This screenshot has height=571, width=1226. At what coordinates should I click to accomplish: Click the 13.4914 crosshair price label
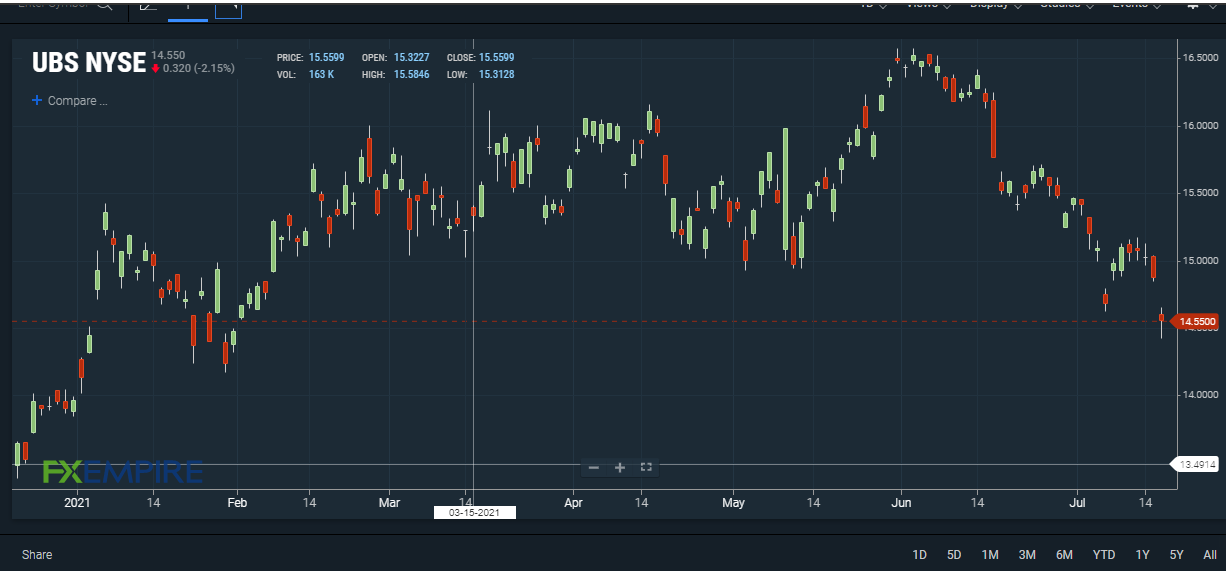tap(1193, 464)
